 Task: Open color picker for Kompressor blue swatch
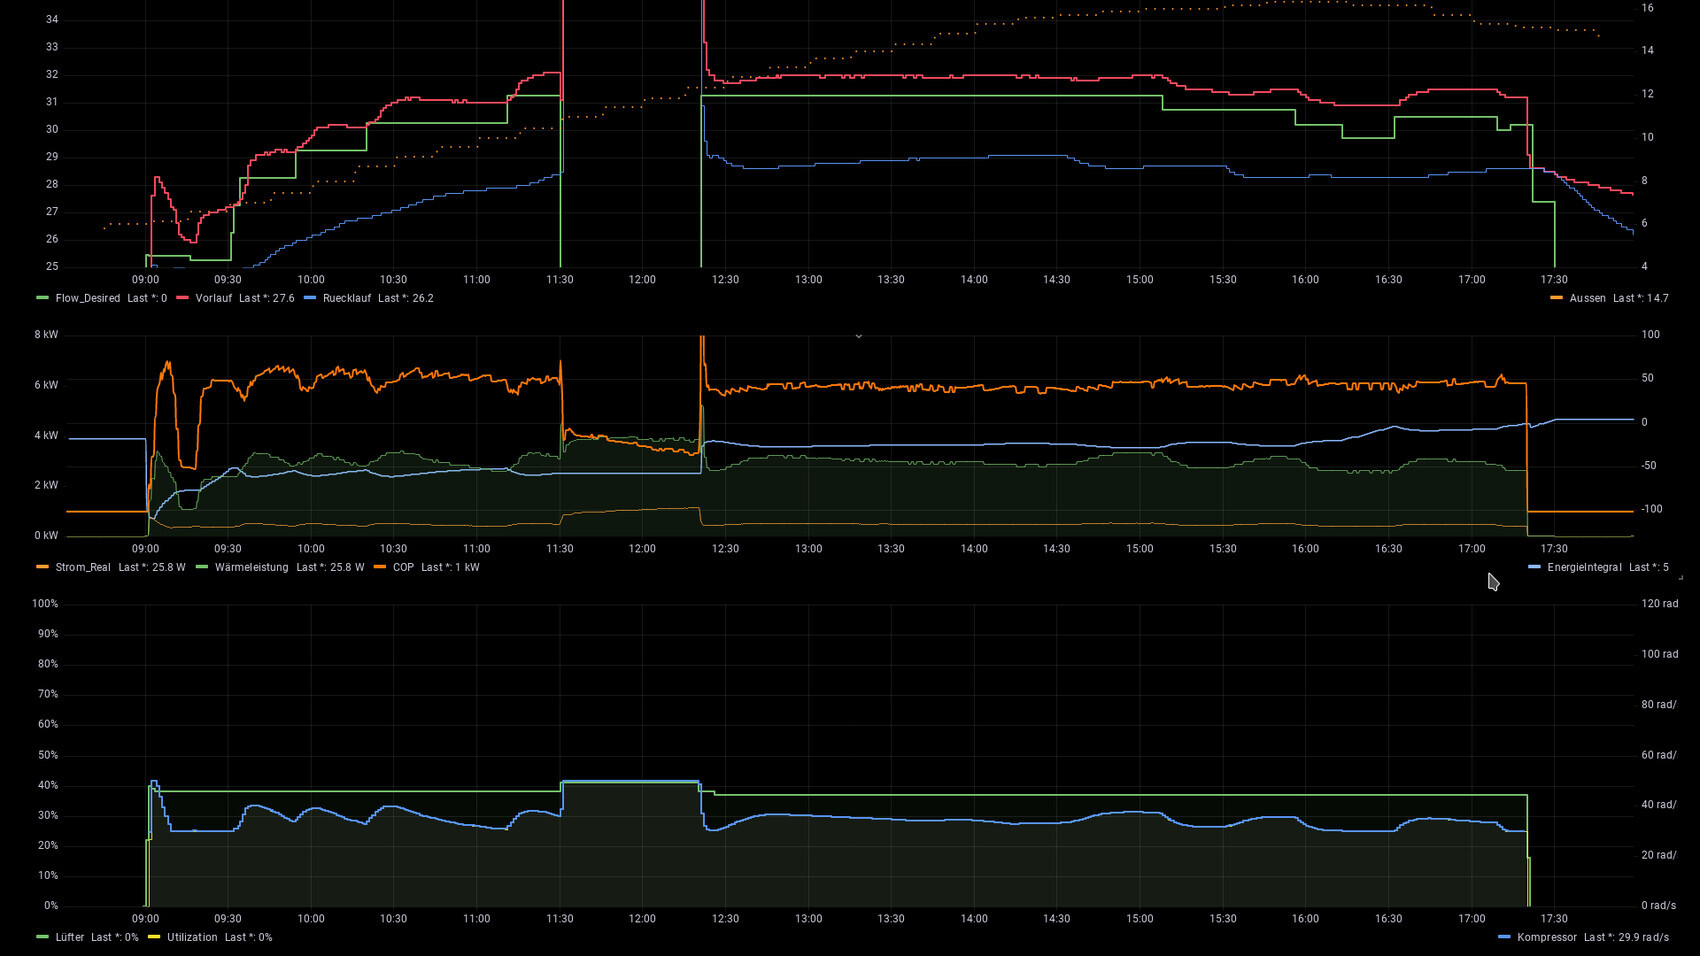[1504, 937]
